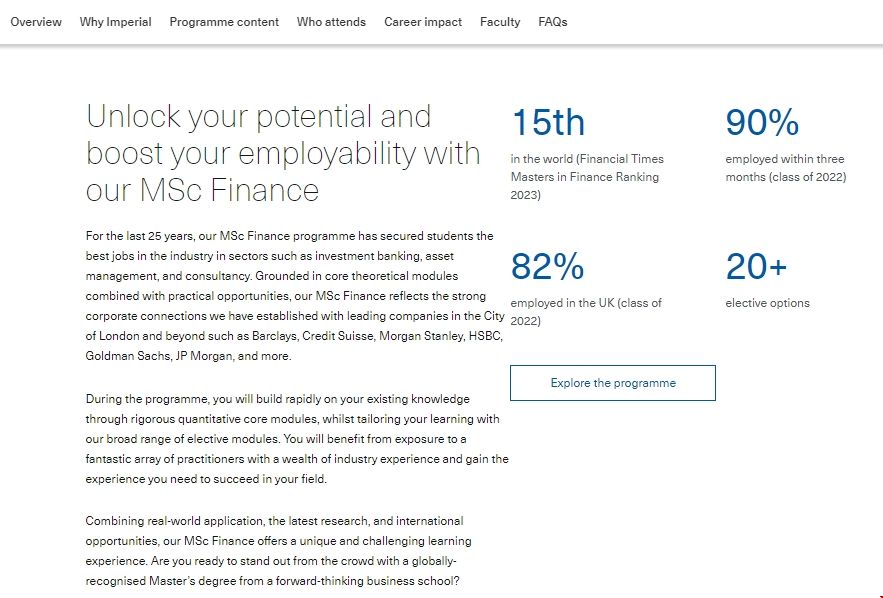The height and width of the screenshot is (598, 883).
Task: Open the Overview nav tab
Action: pyautogui.click(x=36, y=22)
